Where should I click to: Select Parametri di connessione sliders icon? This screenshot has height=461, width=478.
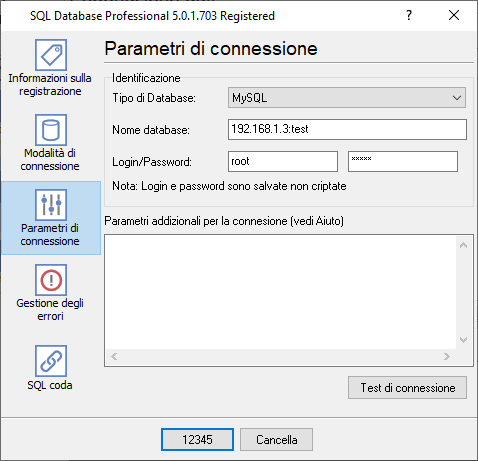click(51, 205)
